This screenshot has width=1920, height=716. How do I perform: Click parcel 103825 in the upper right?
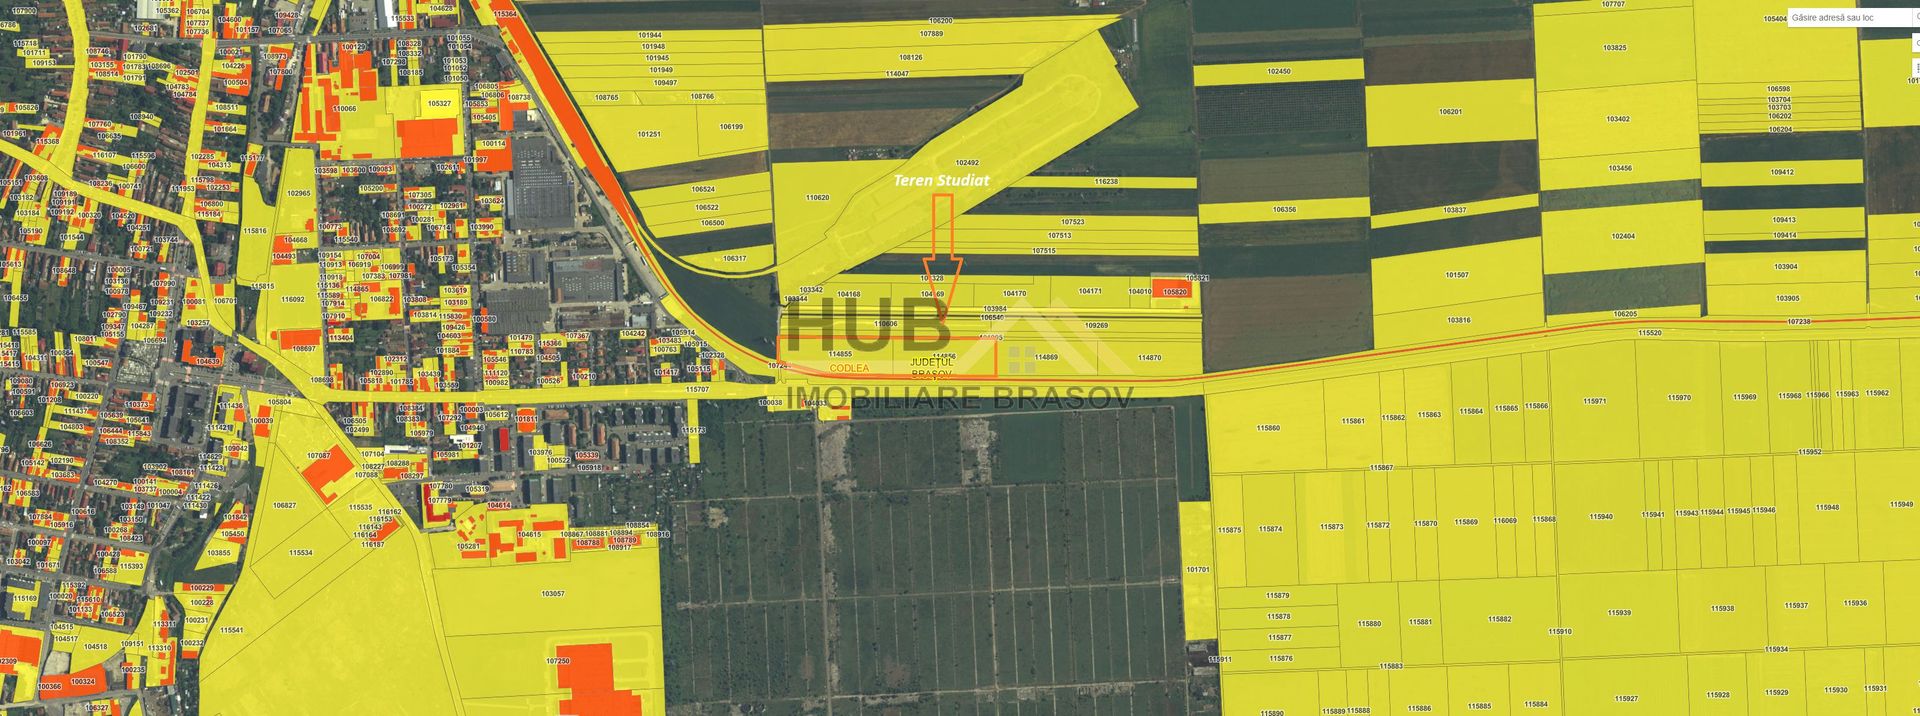click(x=1614, y=48)
